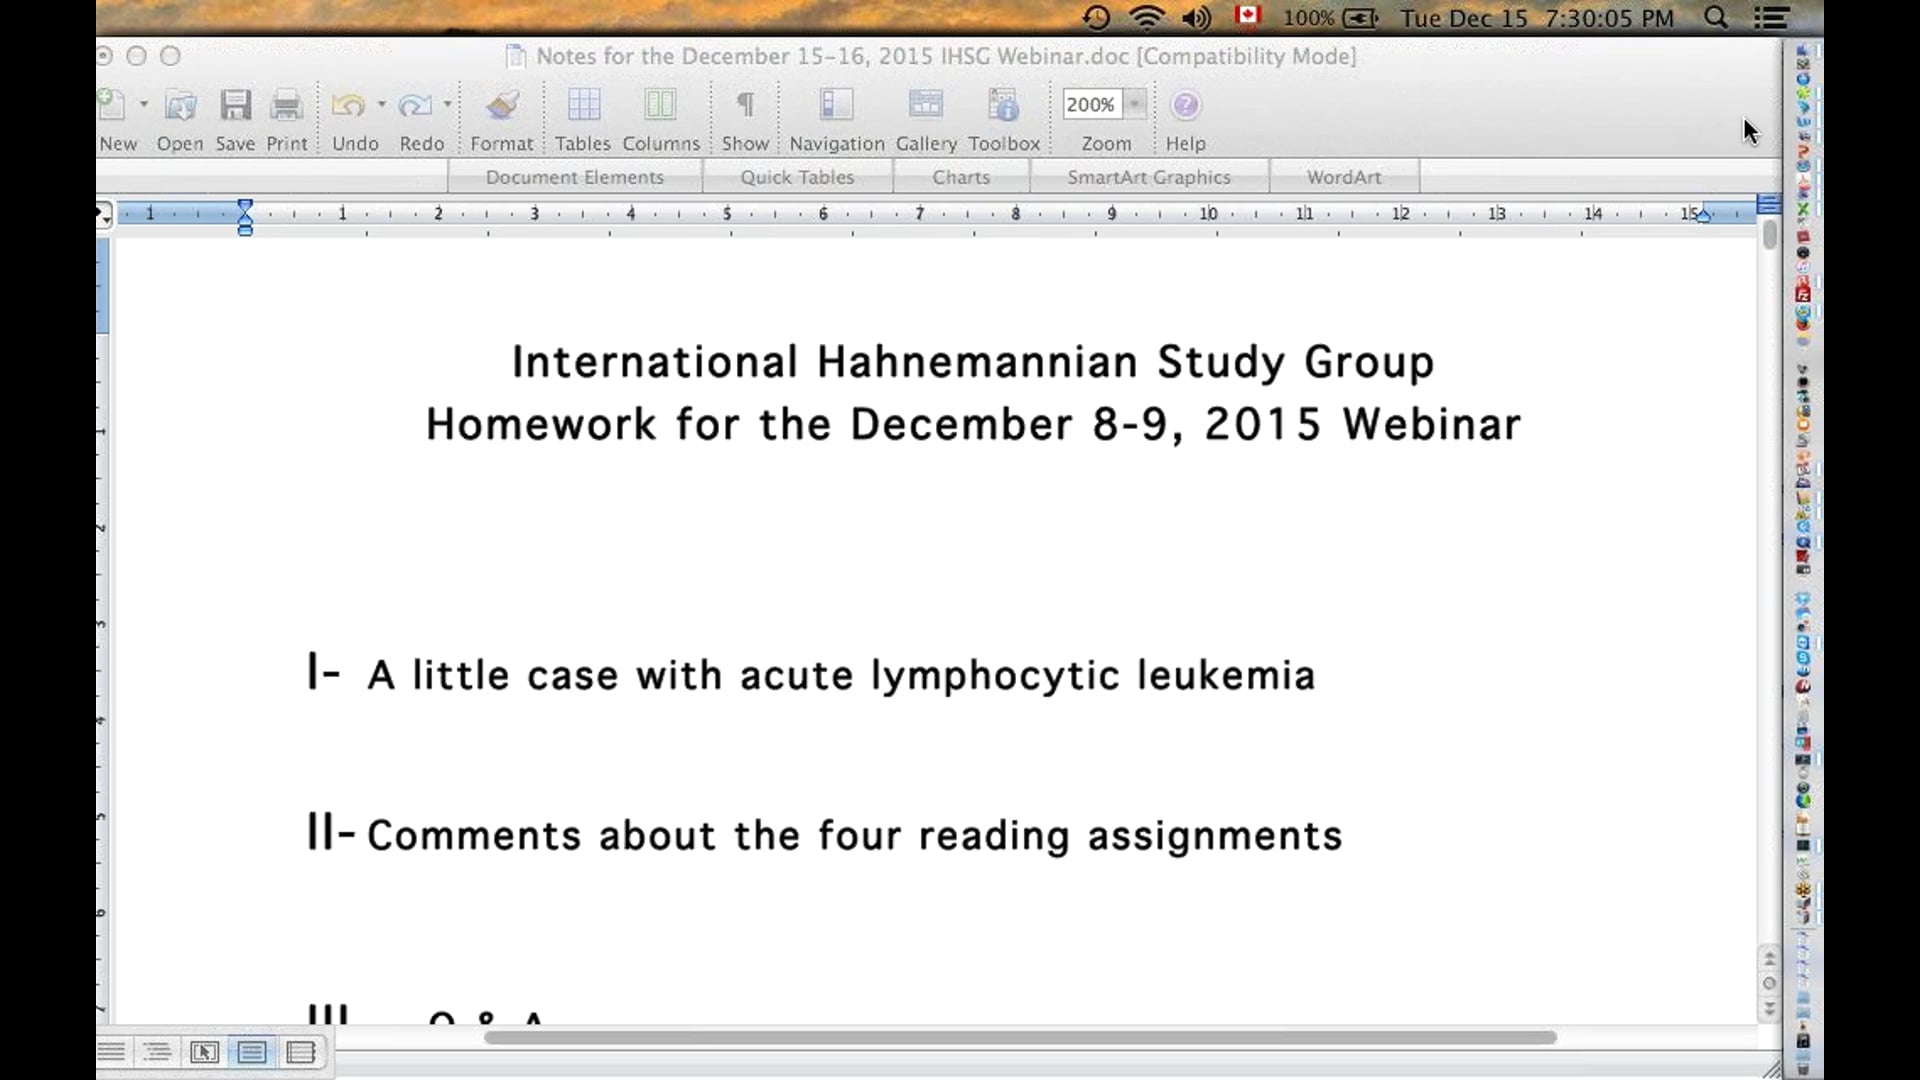Select the Format Painter tool

[x=501, y=104]
